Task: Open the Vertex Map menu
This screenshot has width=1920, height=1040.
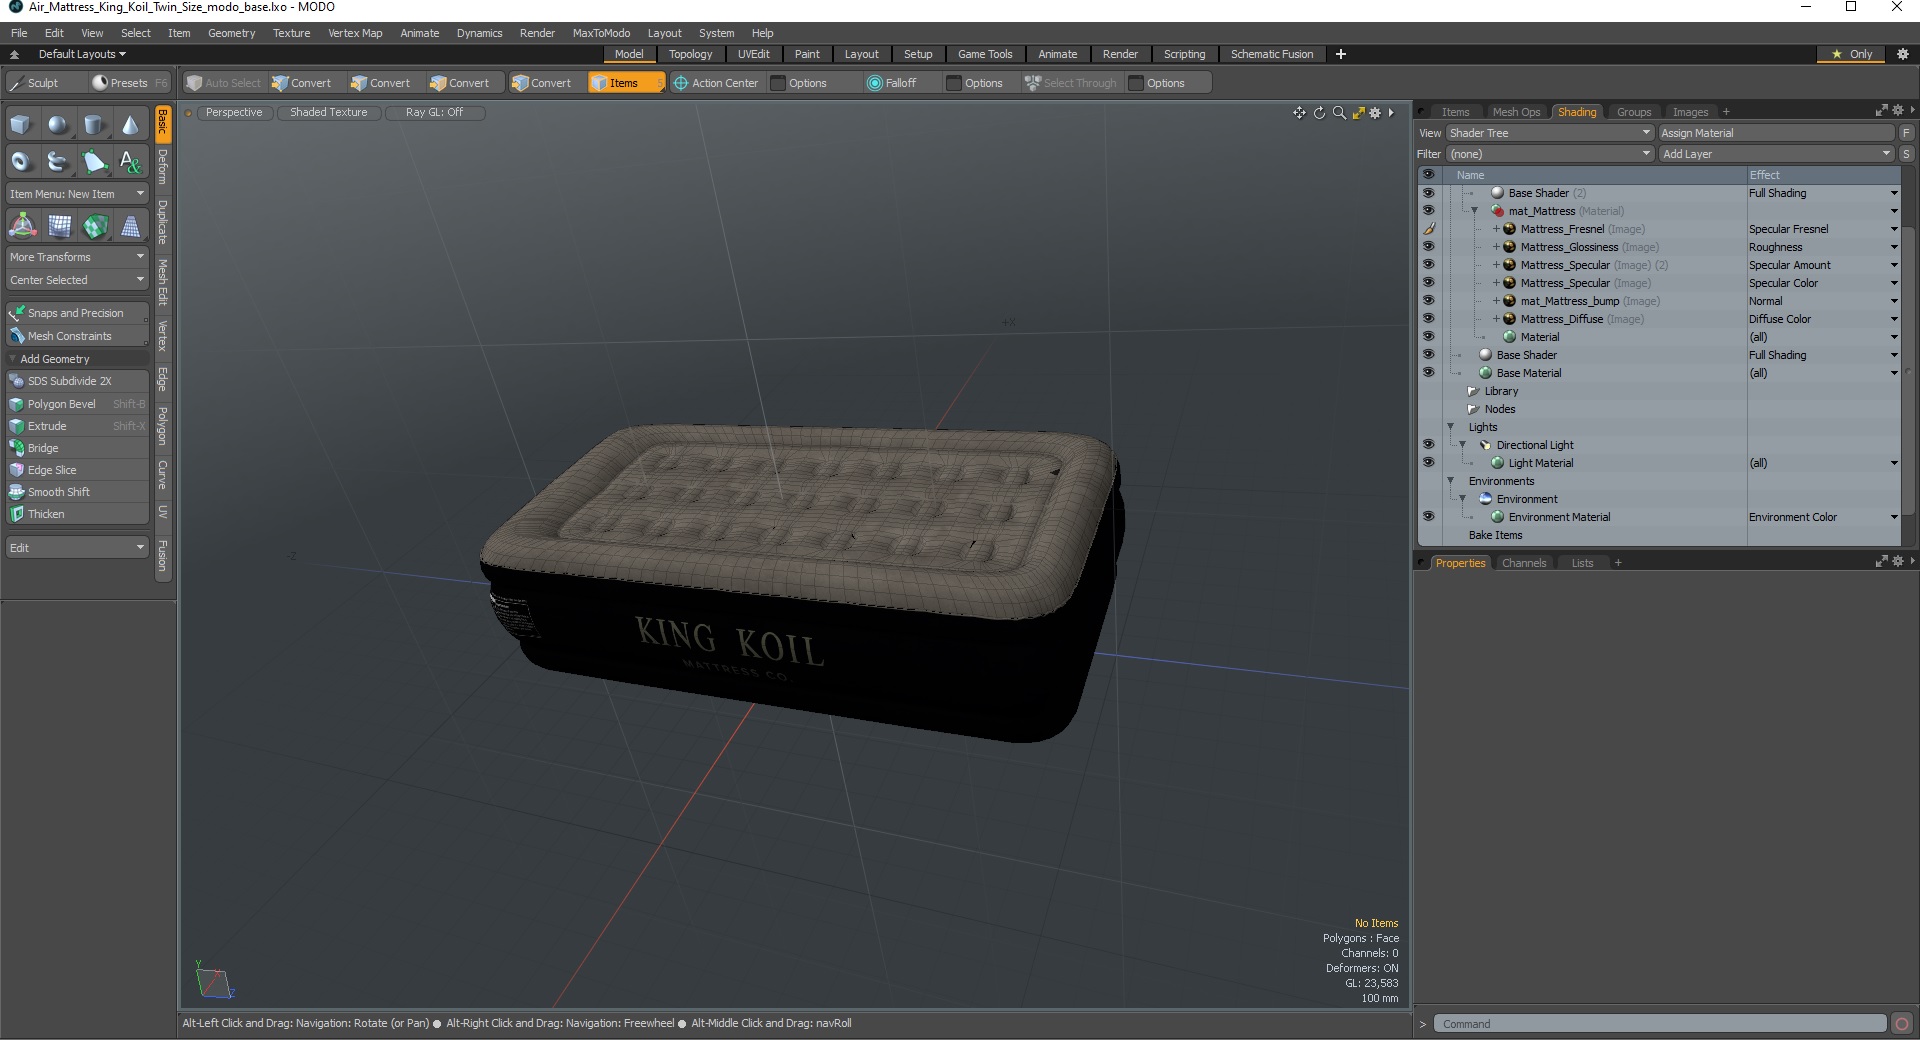Action: coord(355,33)
